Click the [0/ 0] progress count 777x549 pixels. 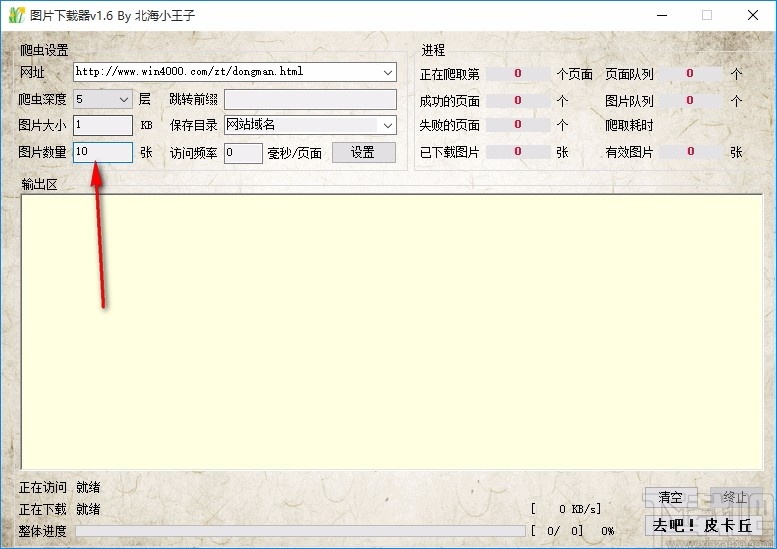coord(556,531)
